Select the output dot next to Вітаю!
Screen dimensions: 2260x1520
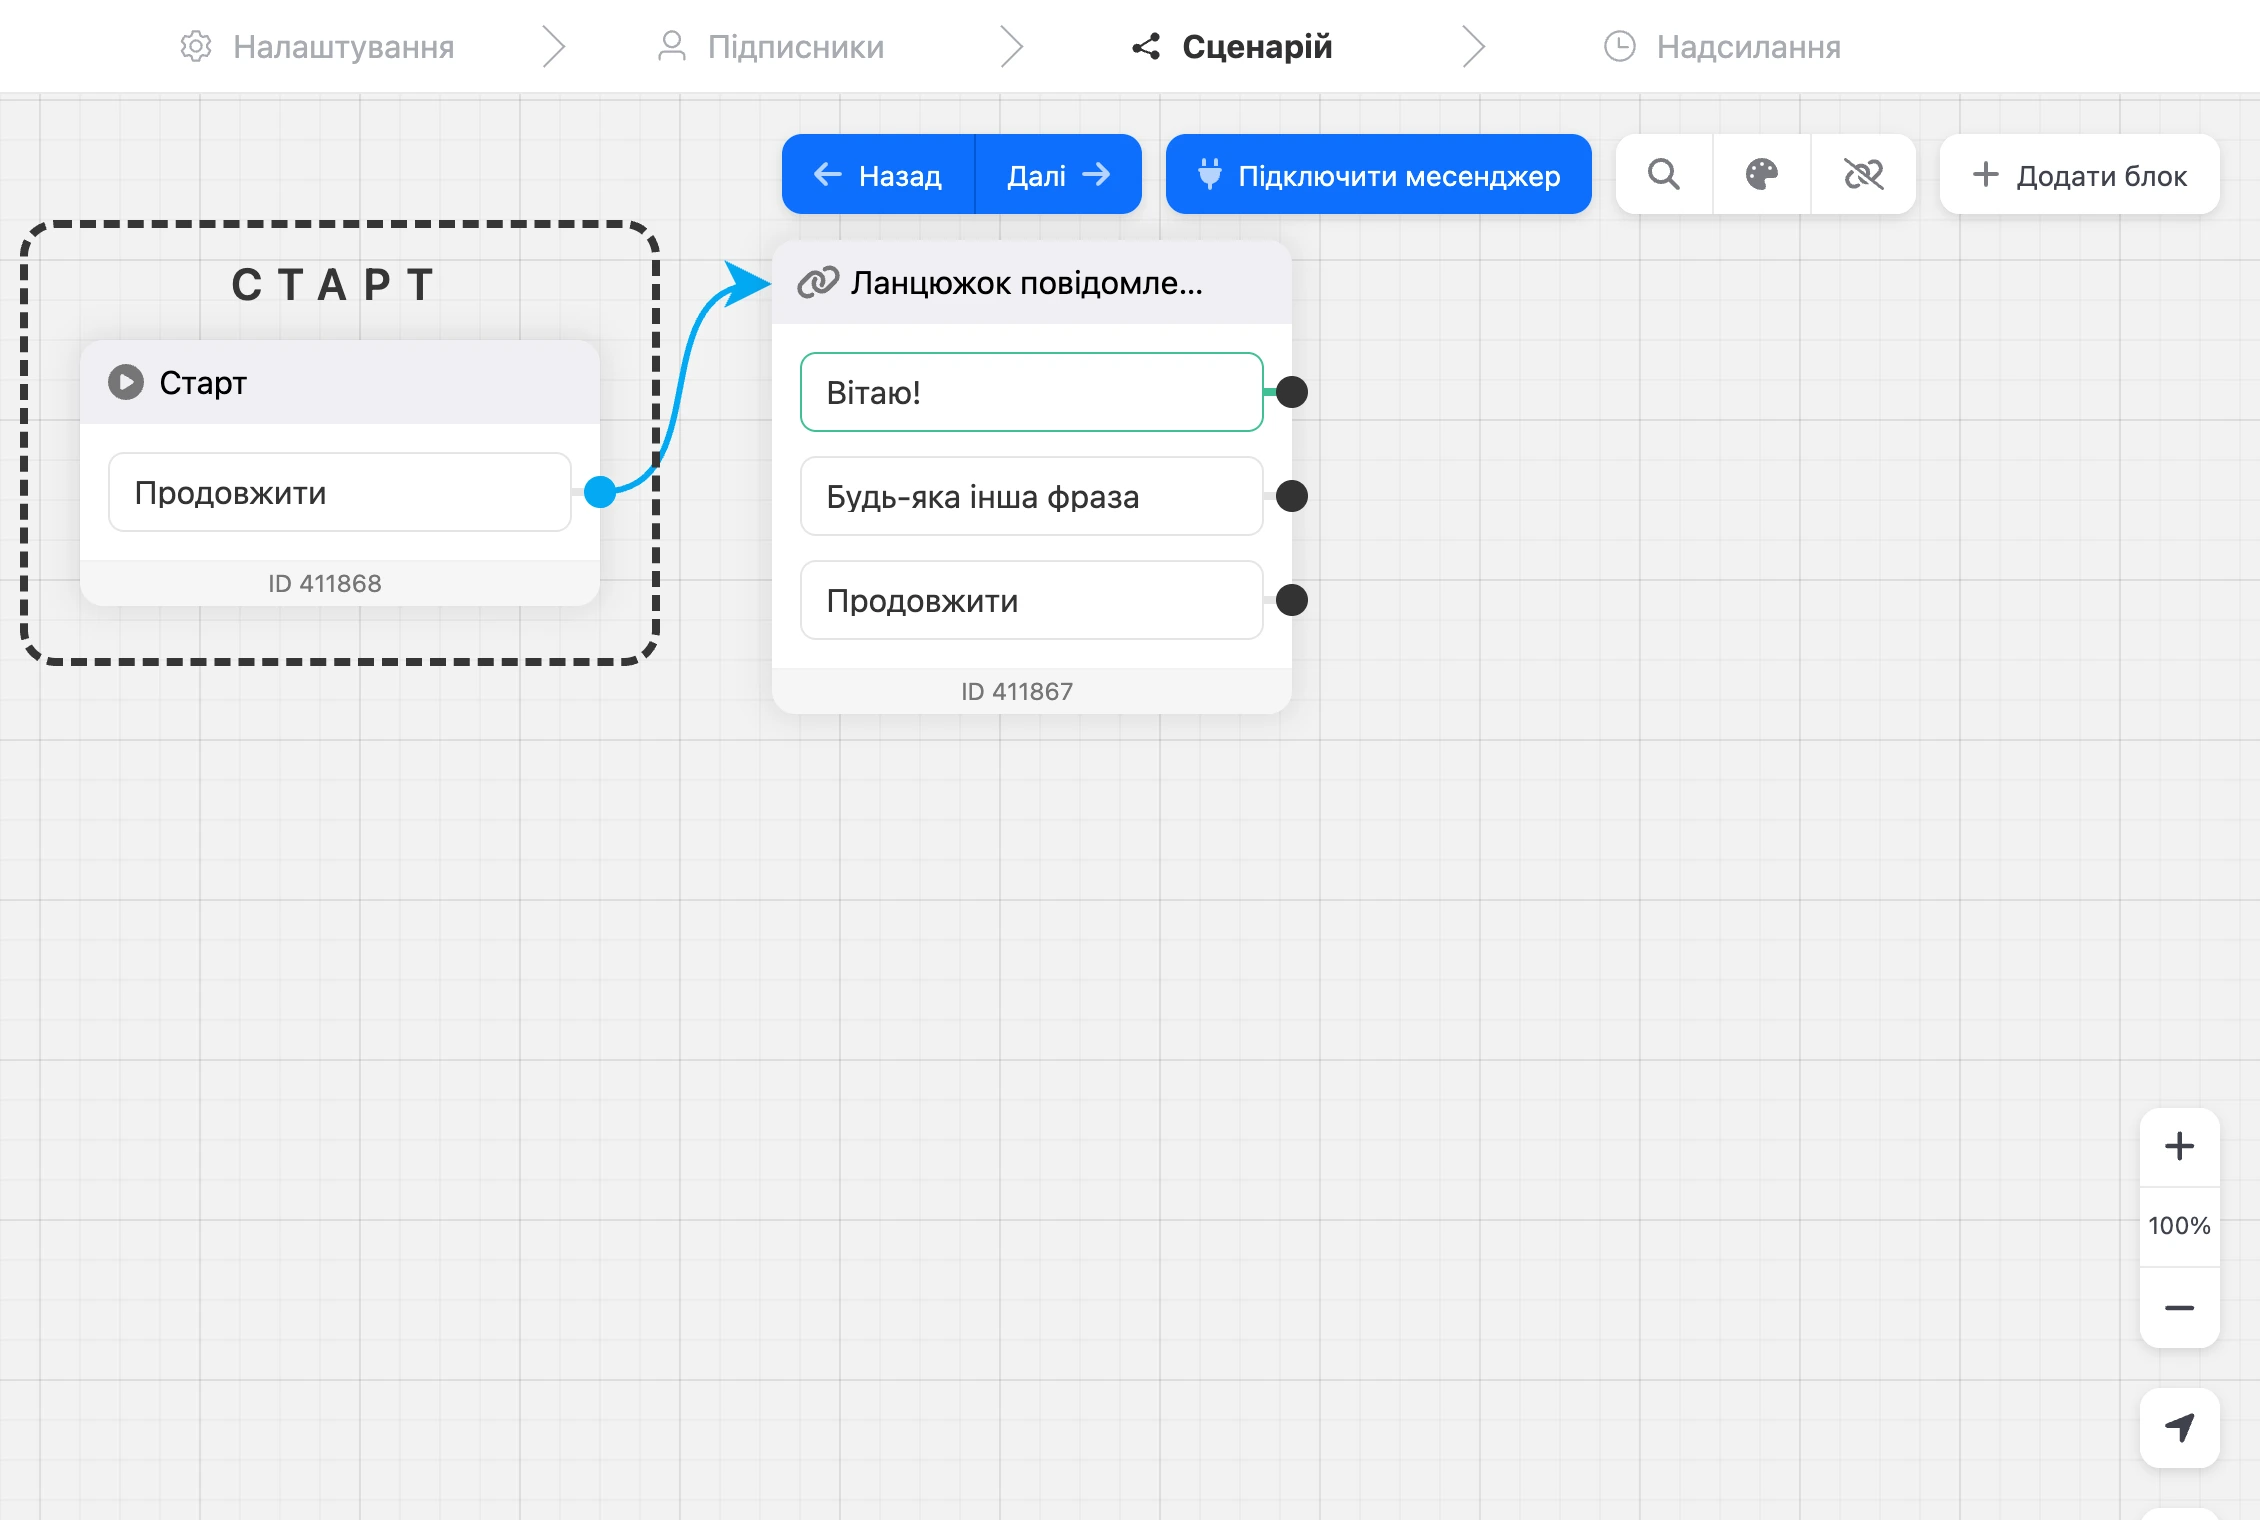point(1292,392)
